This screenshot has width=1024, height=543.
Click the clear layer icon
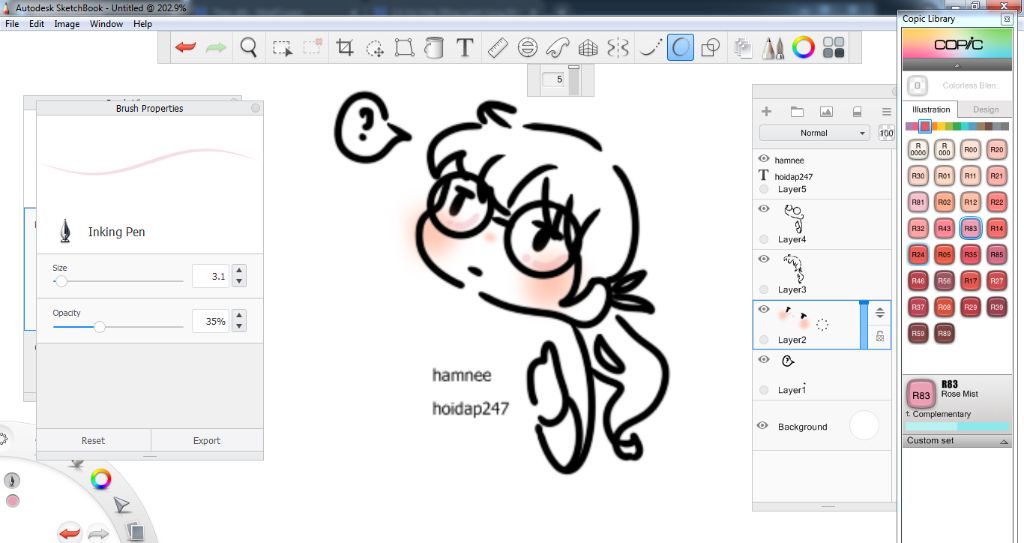[857, 112]
